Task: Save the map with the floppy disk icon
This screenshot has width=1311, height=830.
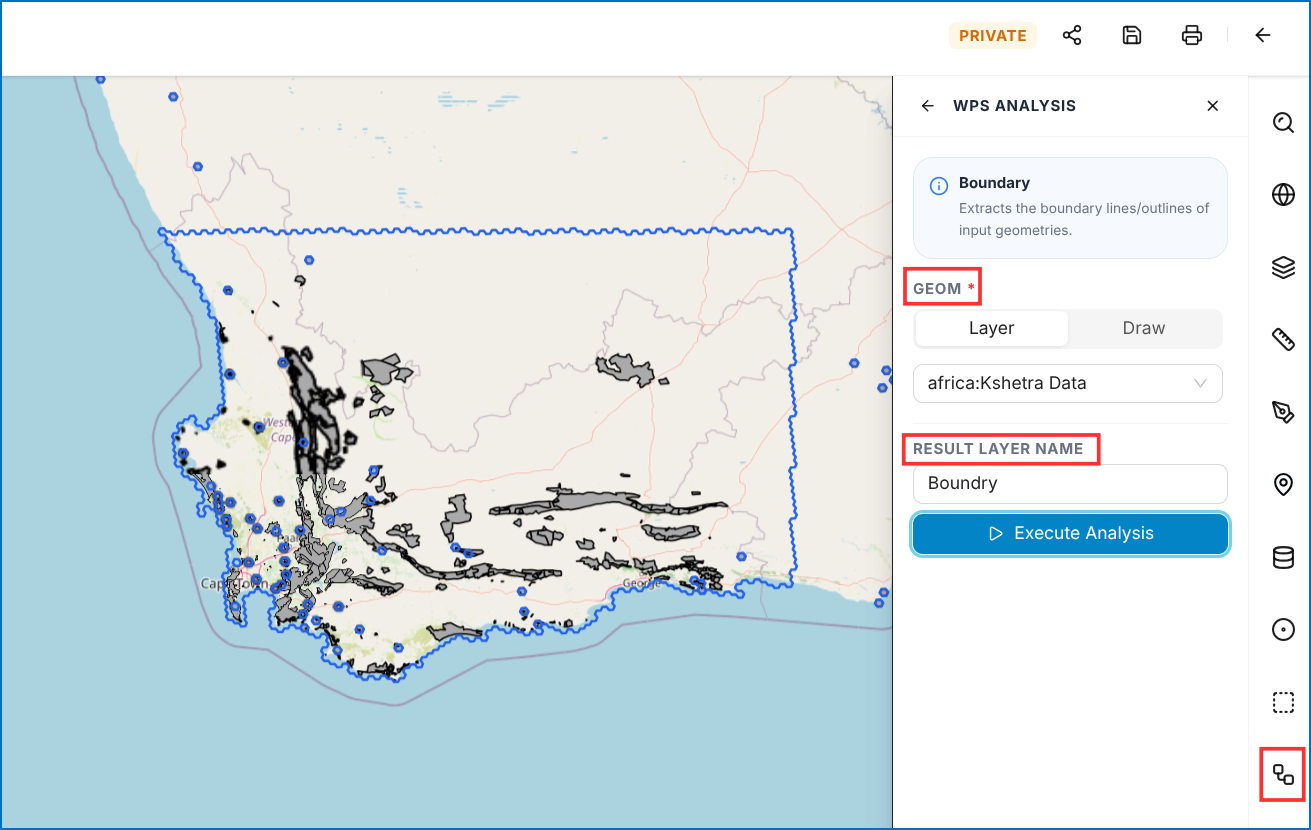Action: pyautogui.click(x=1132, y=36)
